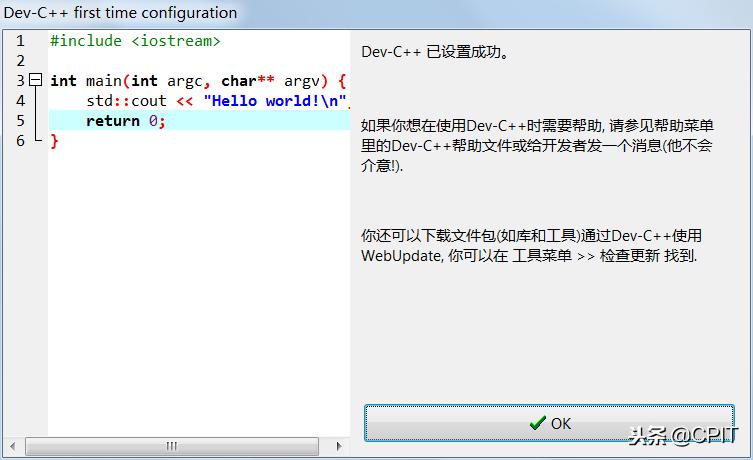Click empty line number 2 in the gutter
Screen dimensions: 753x460
pos(20,61)
